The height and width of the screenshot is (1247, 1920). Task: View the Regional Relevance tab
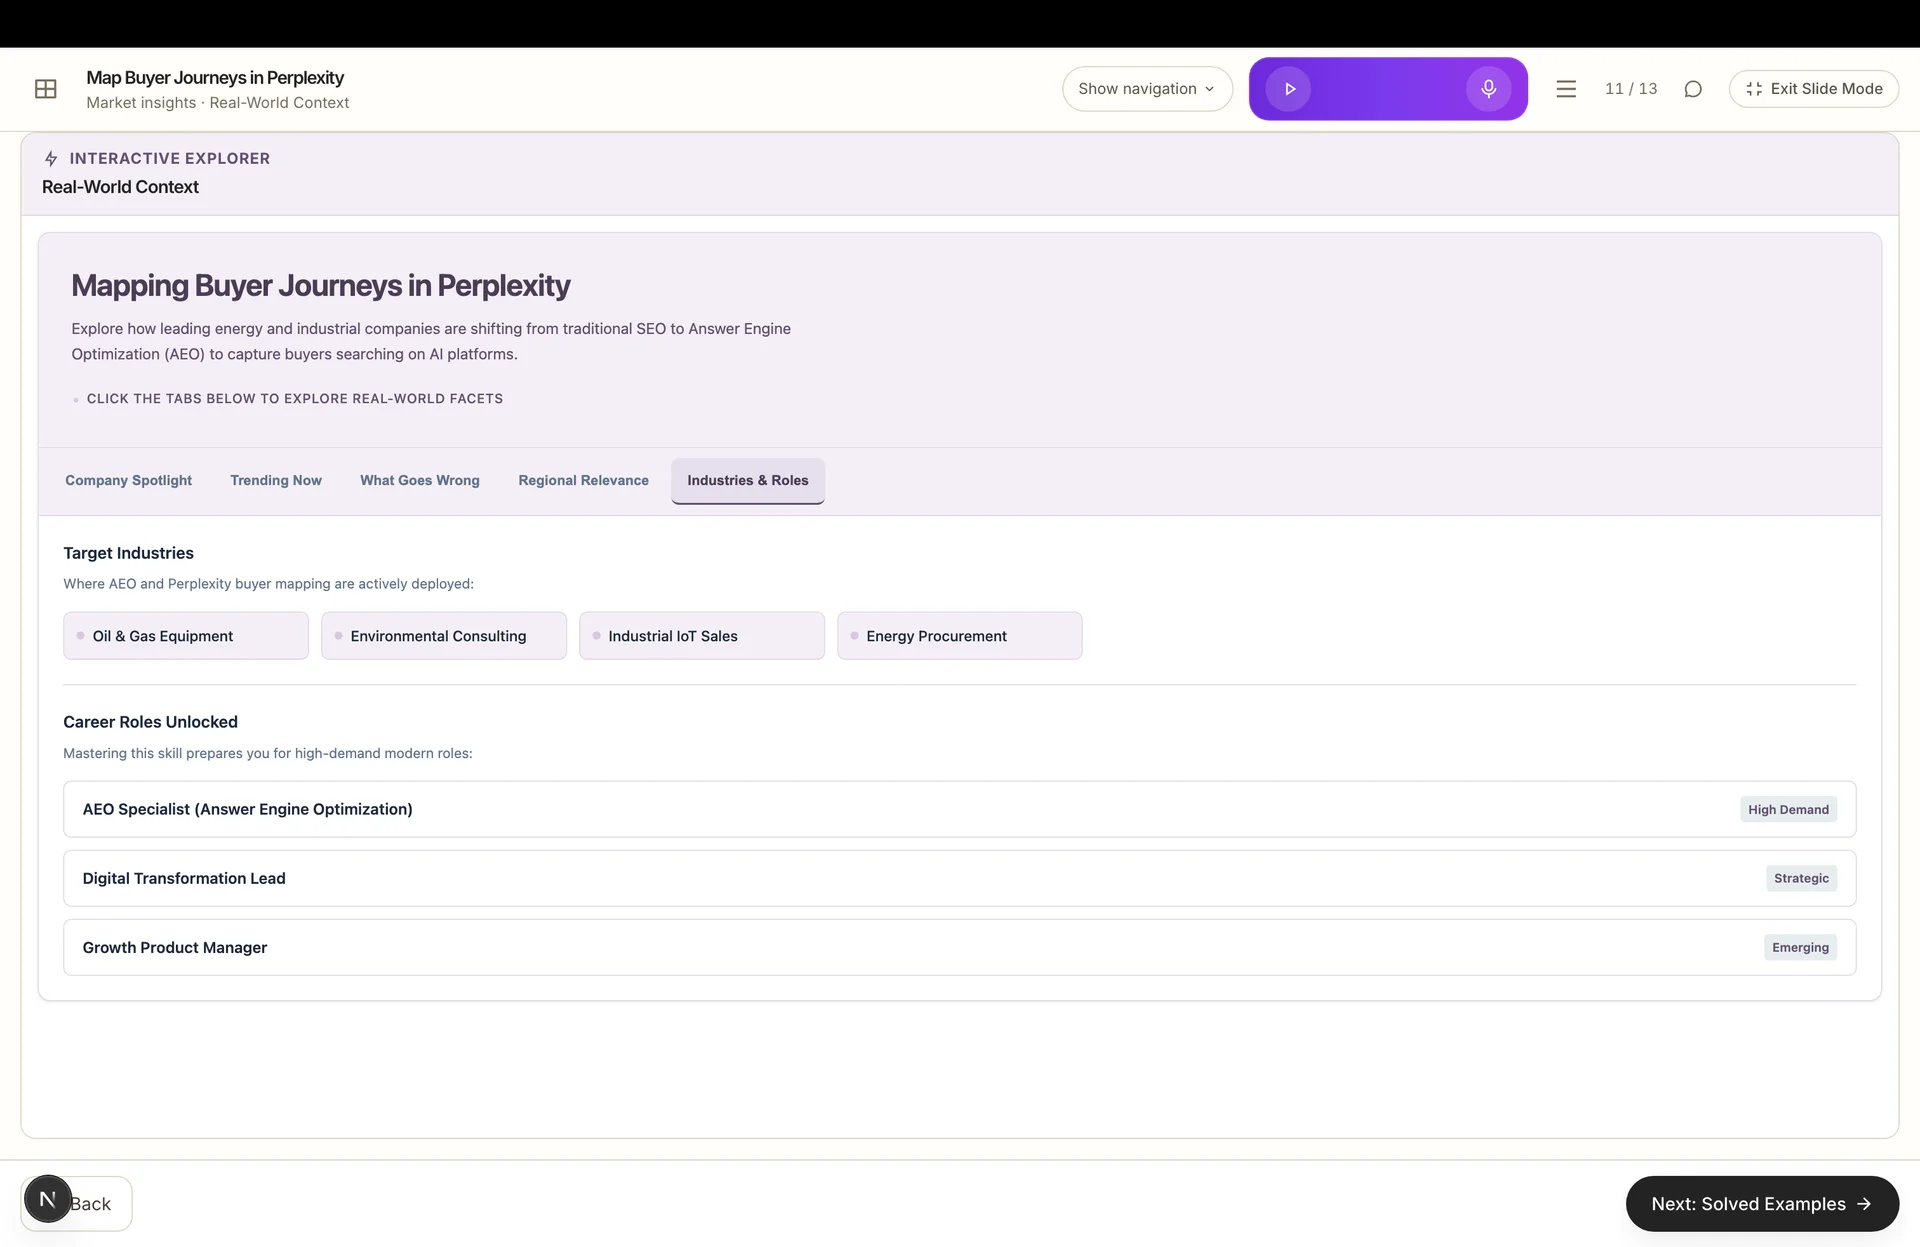click(583, 480)
